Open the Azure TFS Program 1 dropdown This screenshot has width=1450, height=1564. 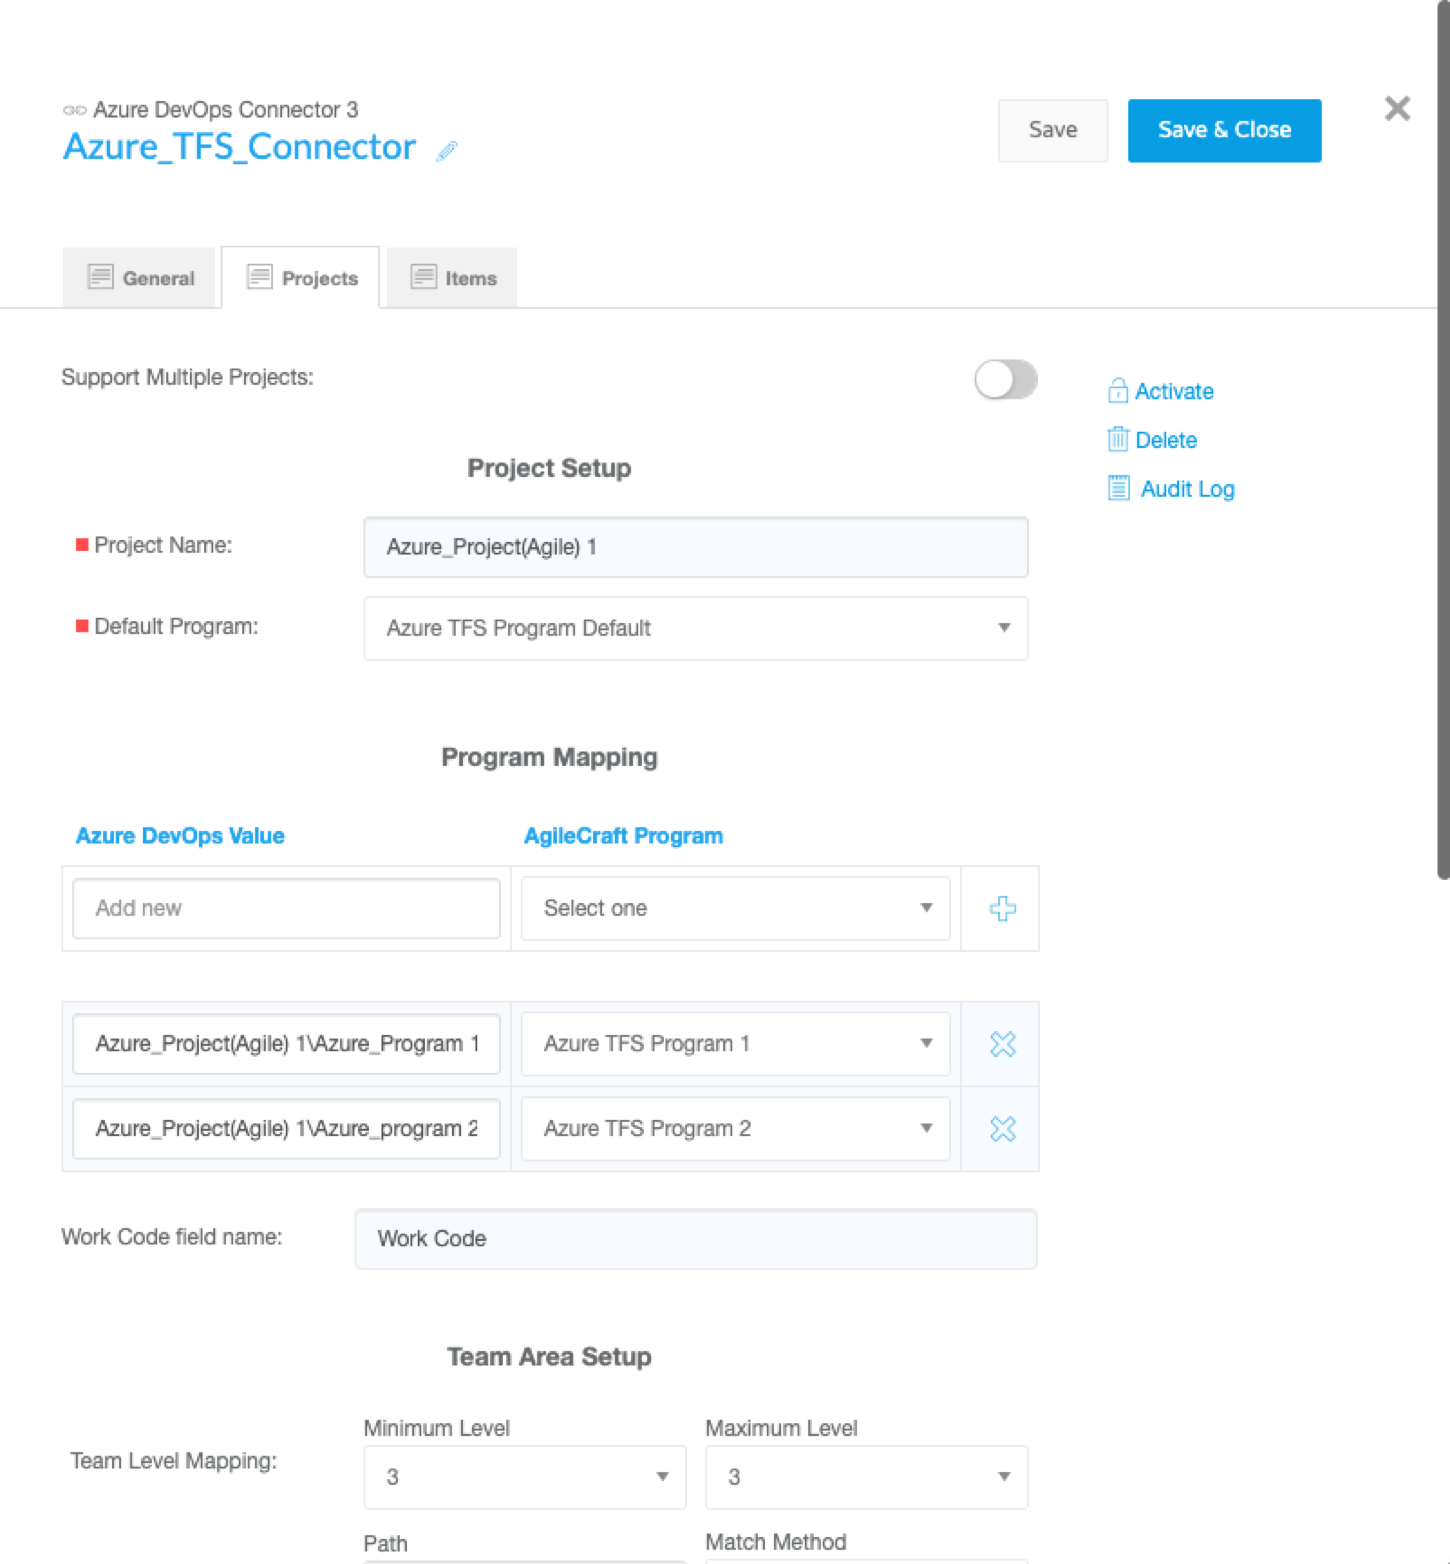click(x=735, y=1044)
